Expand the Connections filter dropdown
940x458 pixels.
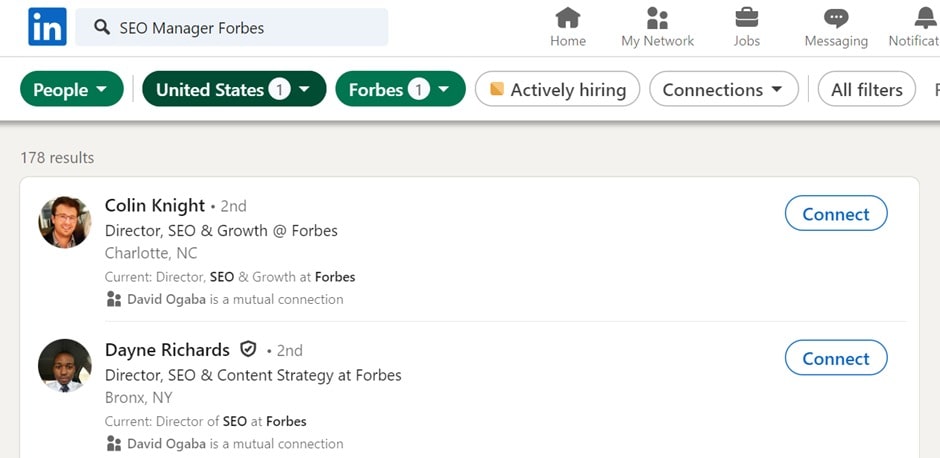pyautogui.click(x=724, y=89)
